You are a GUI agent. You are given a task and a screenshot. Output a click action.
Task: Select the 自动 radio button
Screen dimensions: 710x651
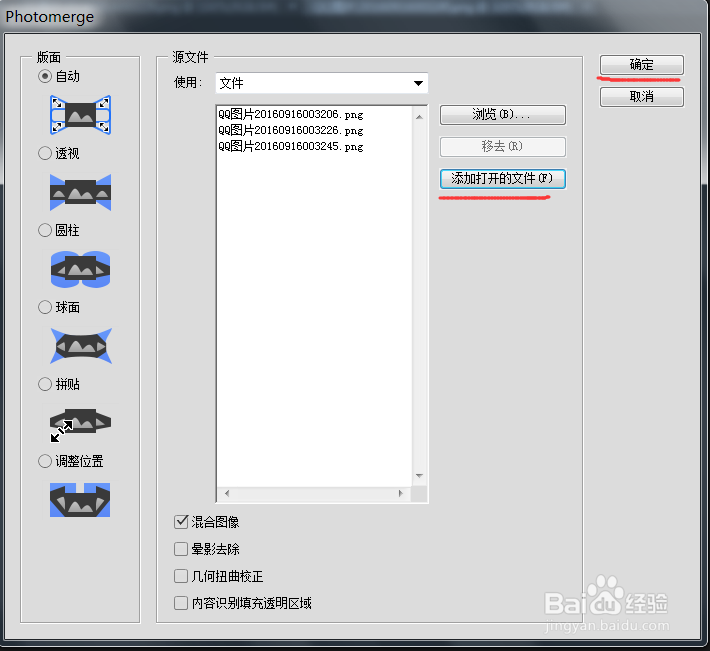[x=45, y=76]
